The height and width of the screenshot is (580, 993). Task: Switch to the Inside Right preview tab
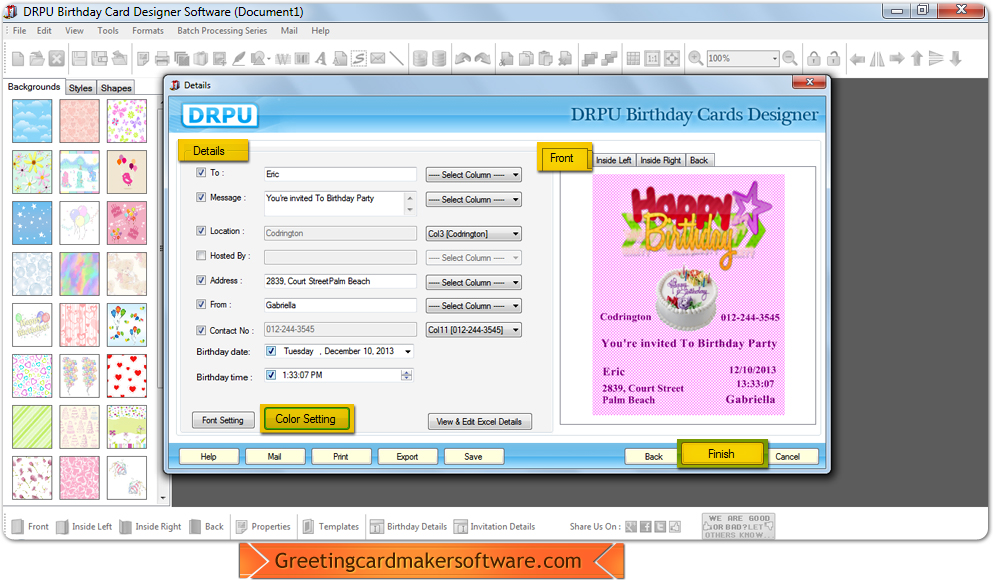pyautogui.click(x=661, y=160)
